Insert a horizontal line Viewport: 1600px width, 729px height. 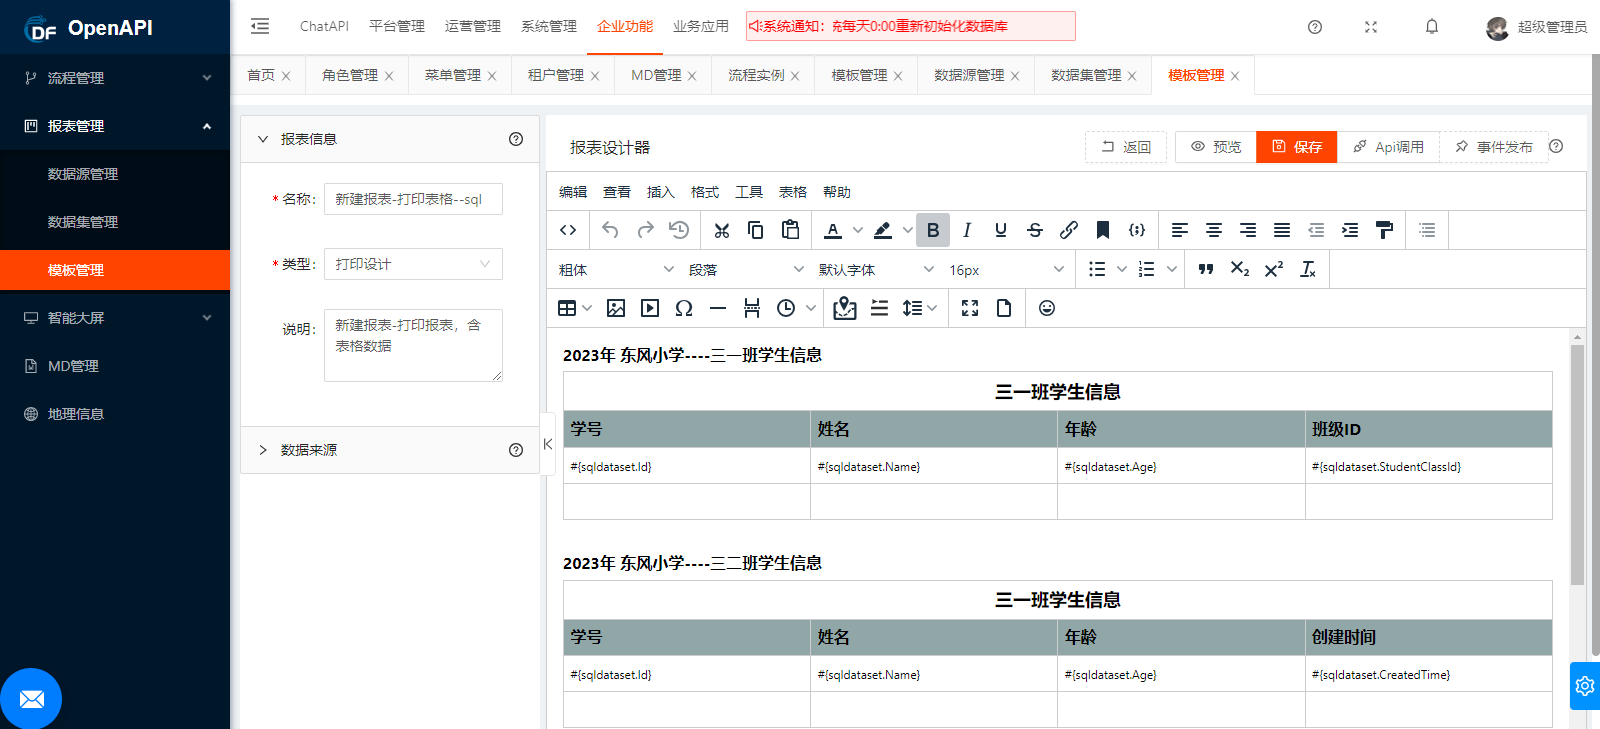pos(718,308)
